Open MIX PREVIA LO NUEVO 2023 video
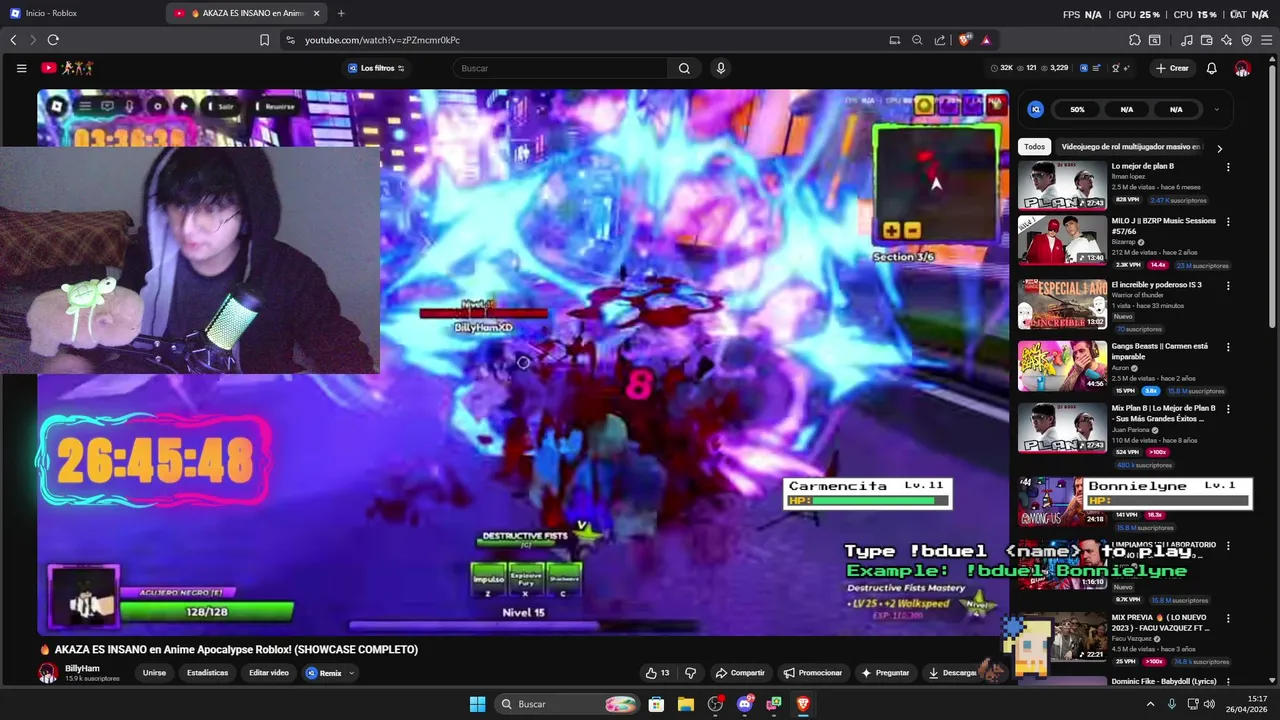The image size is (1280, 720). click(x=1062, y=636)
